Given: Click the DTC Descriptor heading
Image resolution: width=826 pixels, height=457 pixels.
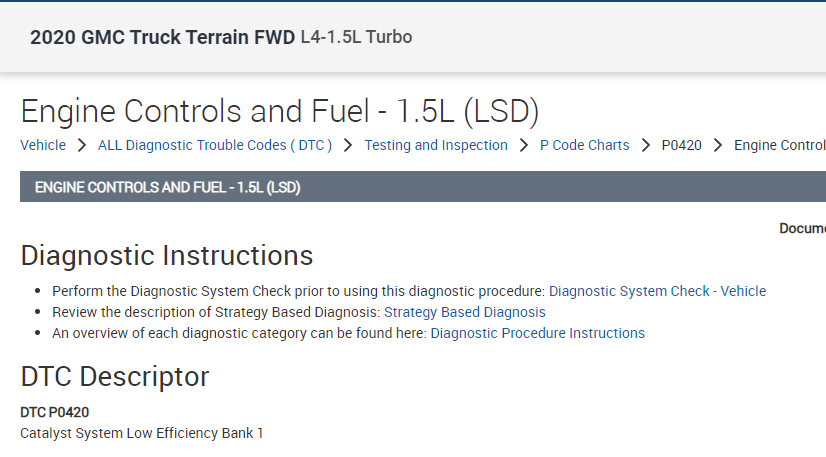Looking at the screenshot, I should pyautogui.click(x=115, y=376).
